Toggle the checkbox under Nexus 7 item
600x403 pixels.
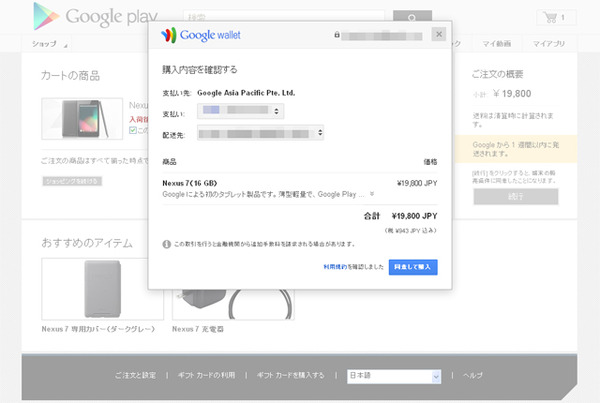click(133, 130)
